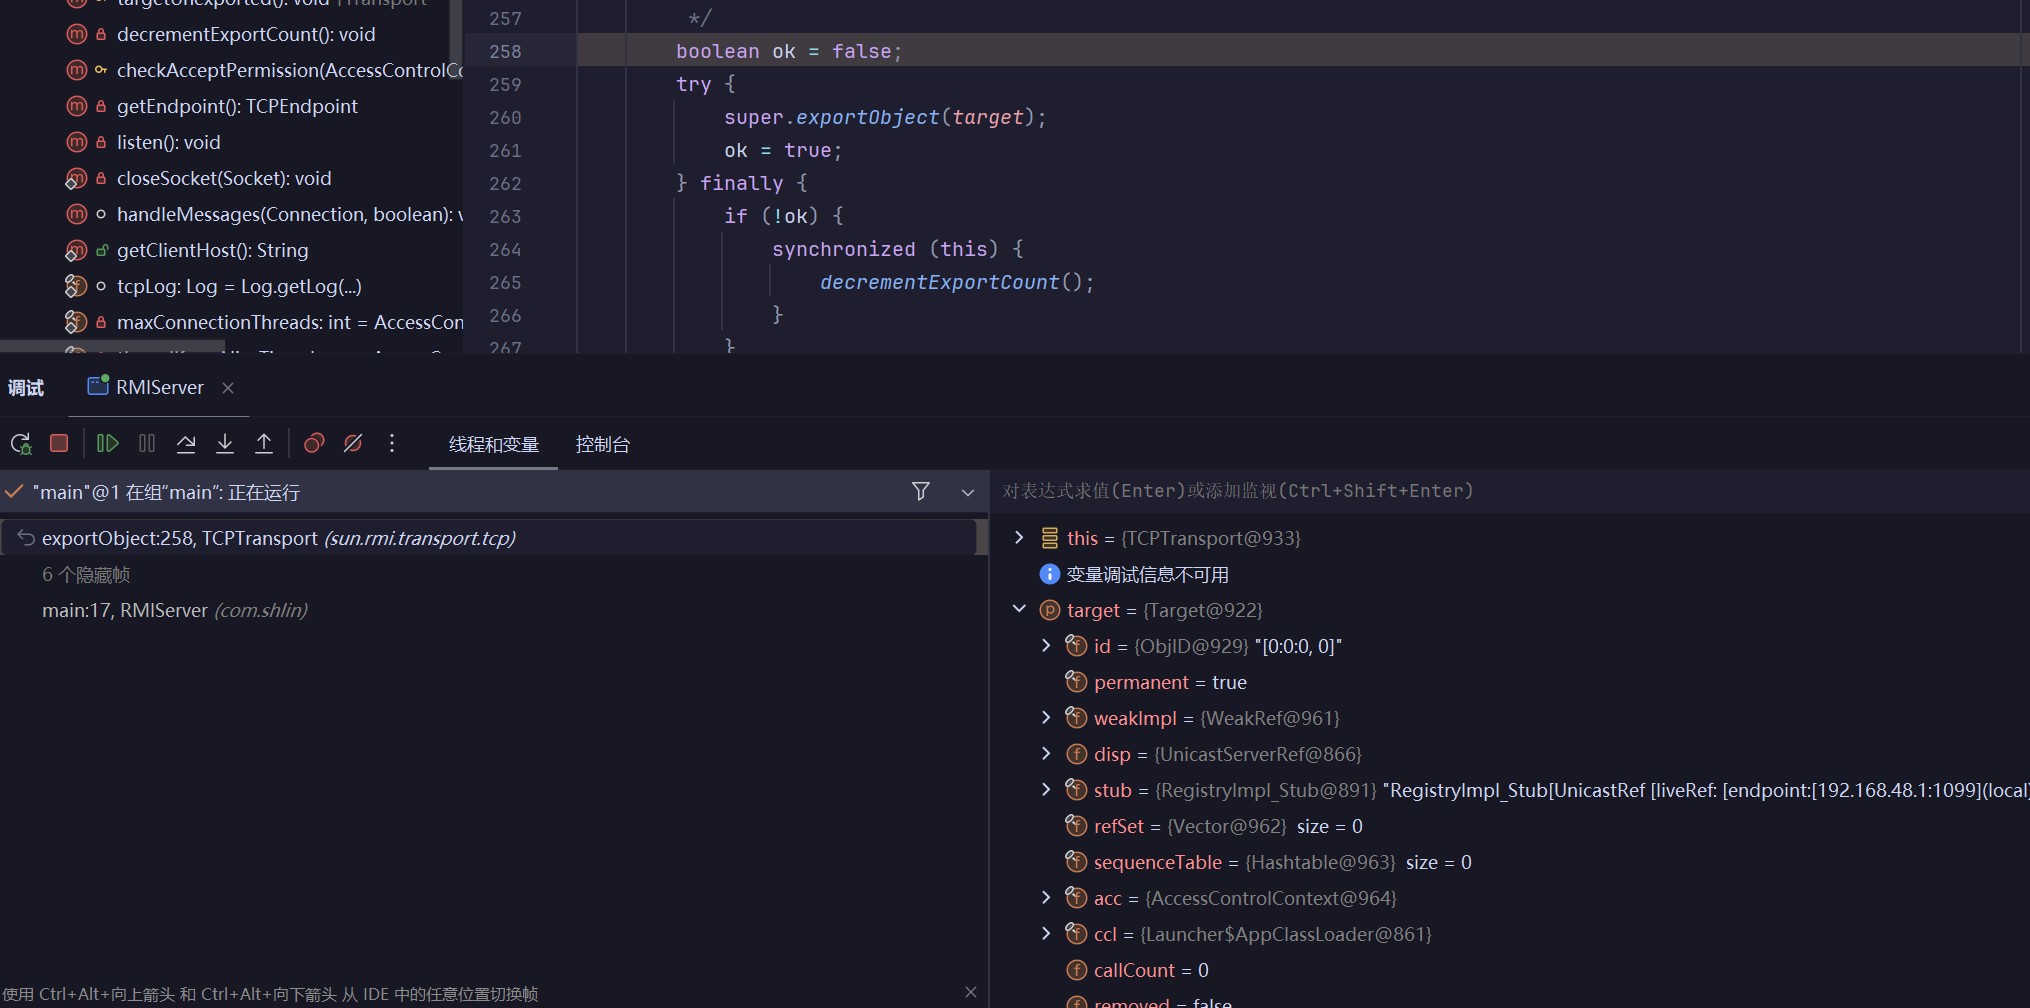The image size is (2030, 1008).
Task: Dismiss the frame-switching hint message
Action: pyautogui.click(x=971, y=992)
